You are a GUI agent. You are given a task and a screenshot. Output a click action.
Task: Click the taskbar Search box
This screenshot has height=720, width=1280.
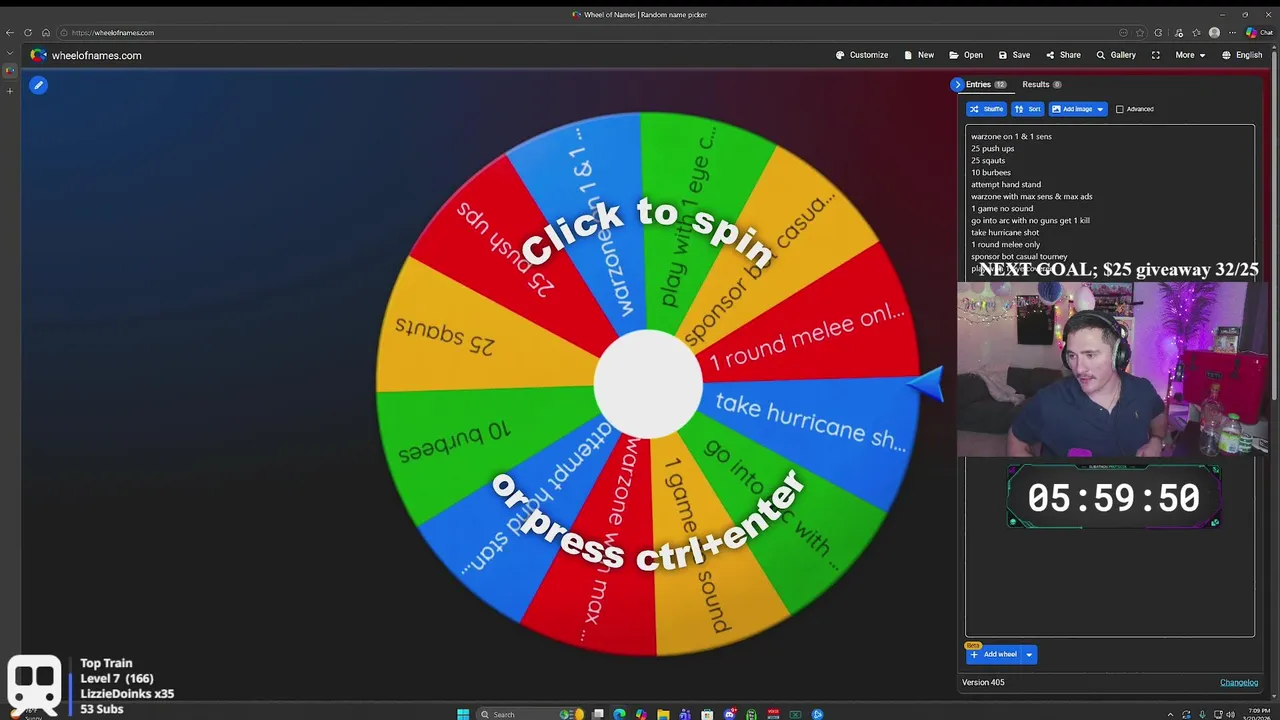point(530,714)
